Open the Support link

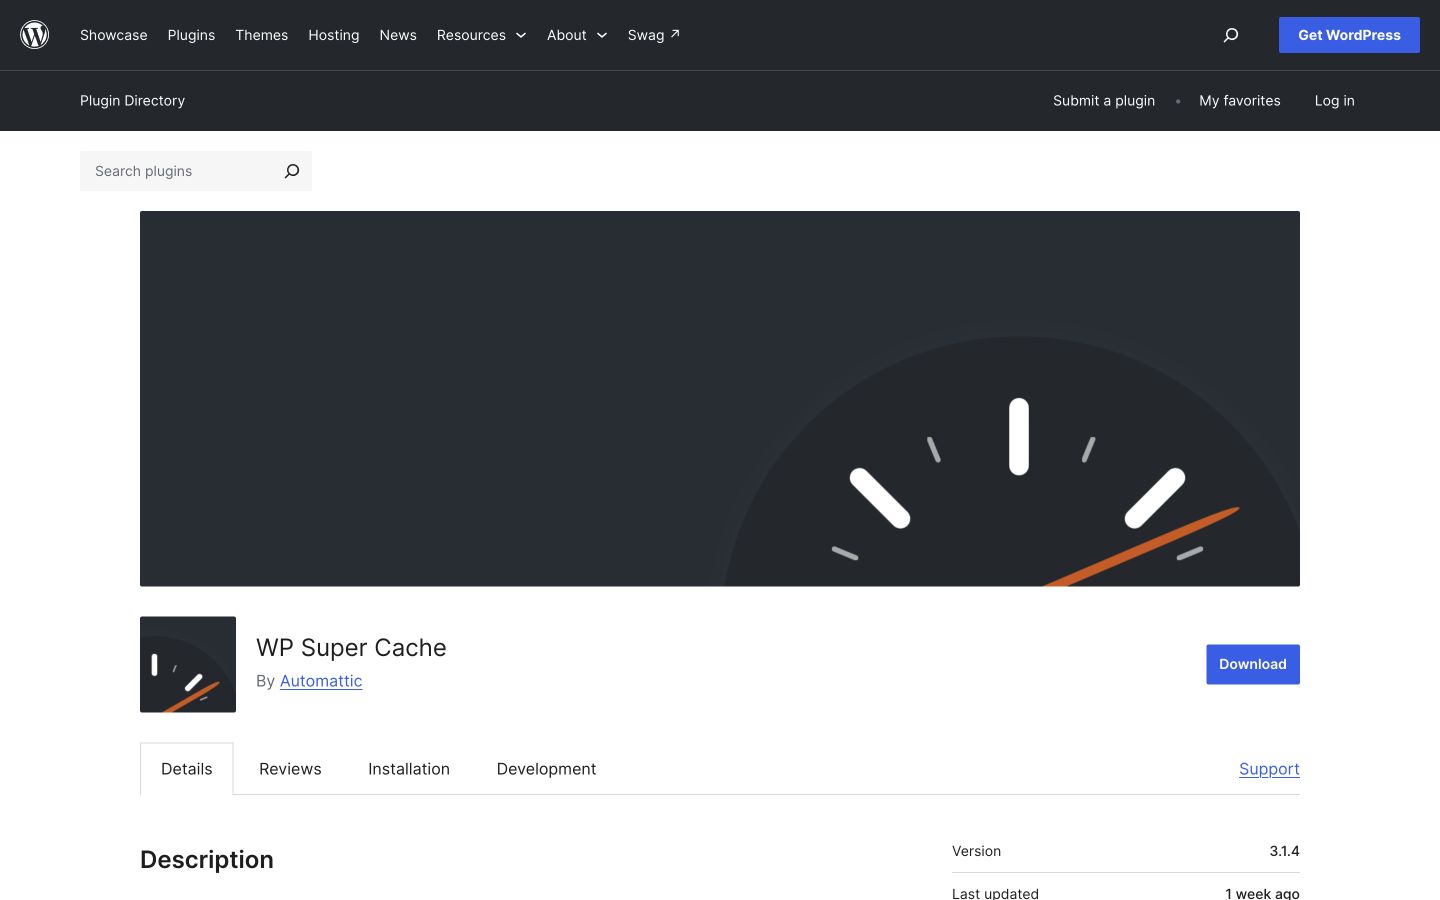[x=1269, y=769]
